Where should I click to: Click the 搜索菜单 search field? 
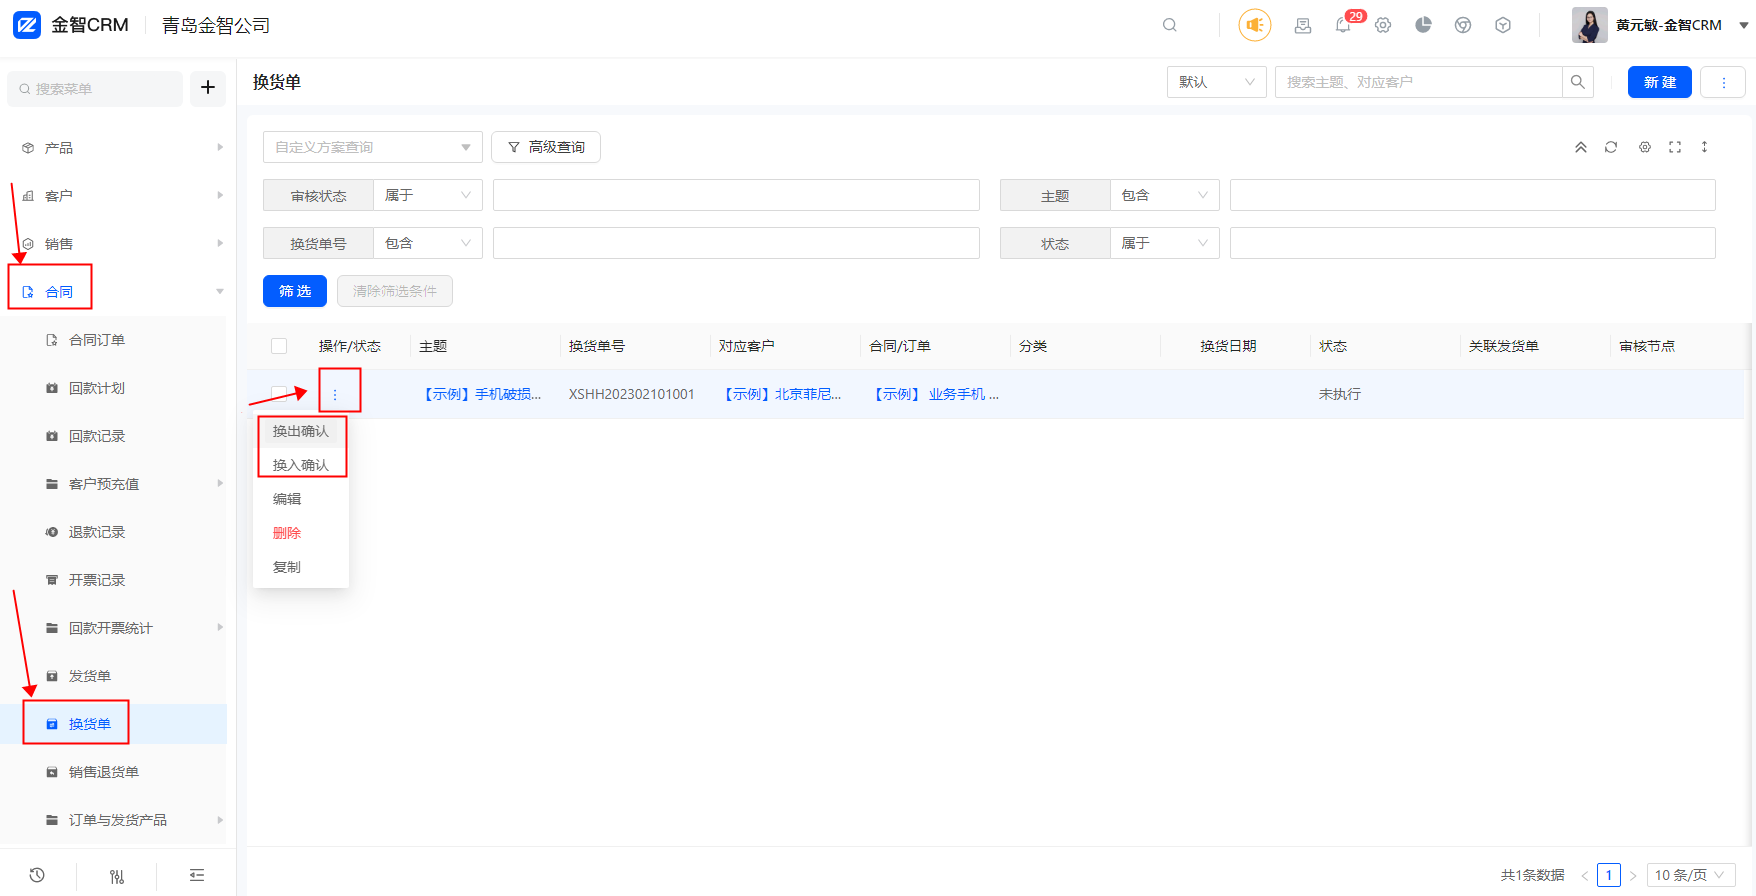coord(96,89)
